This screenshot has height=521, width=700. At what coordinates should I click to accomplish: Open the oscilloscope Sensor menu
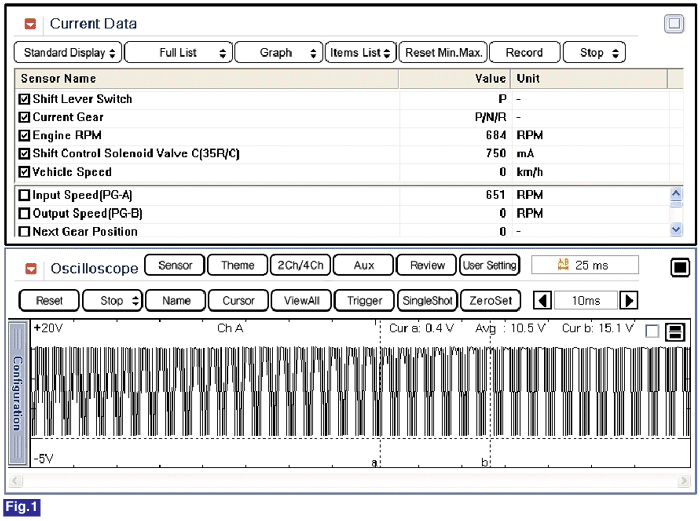coord(175,265)
